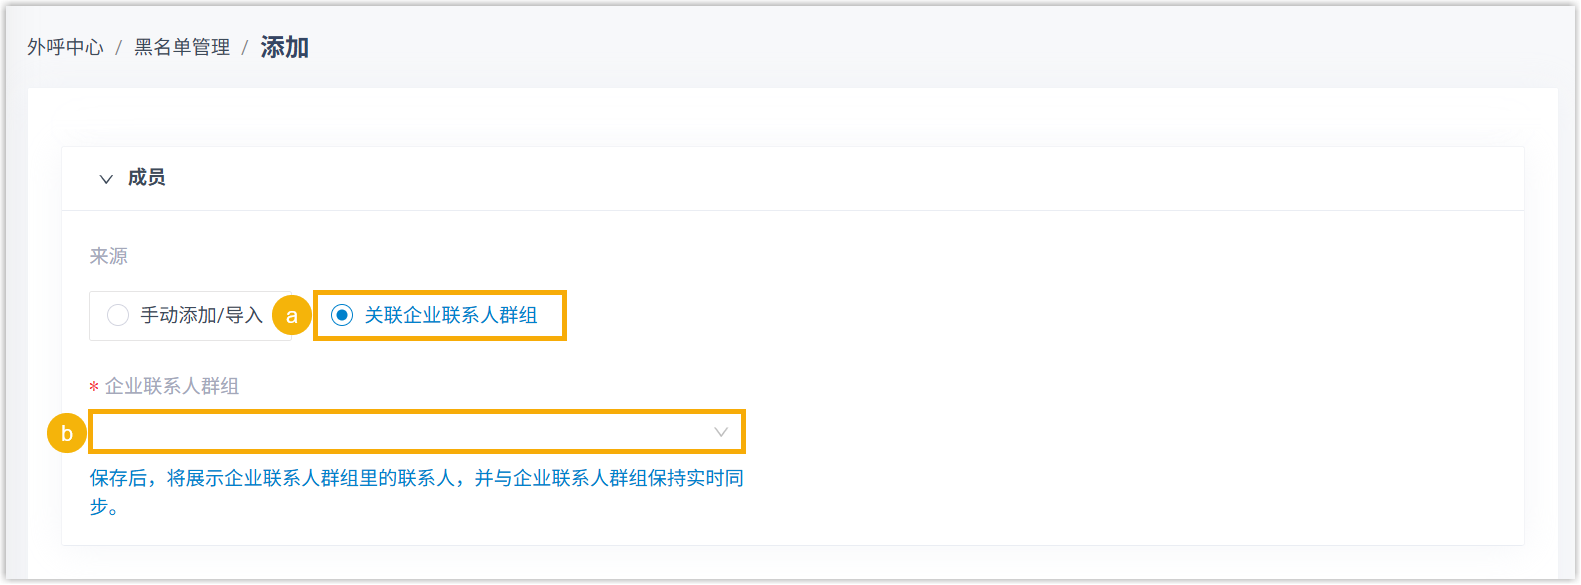Screen dimensions: 1581x585
Task: Go to 外呼中心 breadcrumb
Action: point(65,47)
